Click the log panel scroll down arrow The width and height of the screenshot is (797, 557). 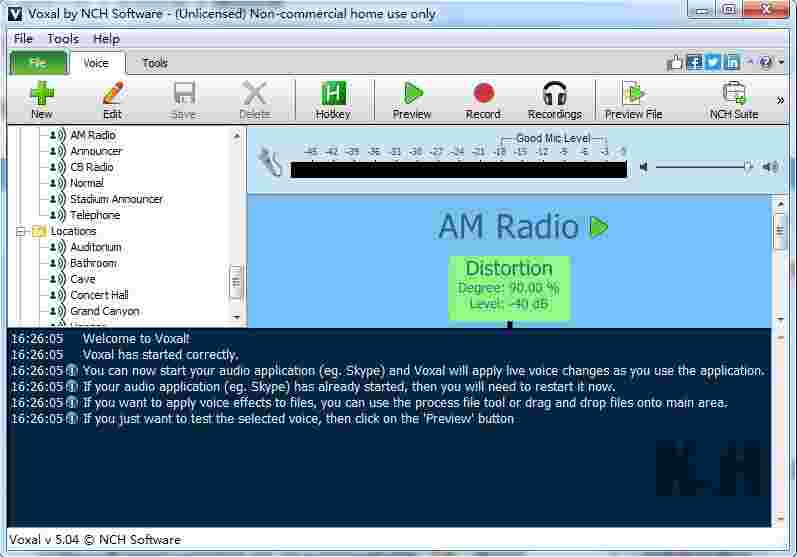click(780, 520)
